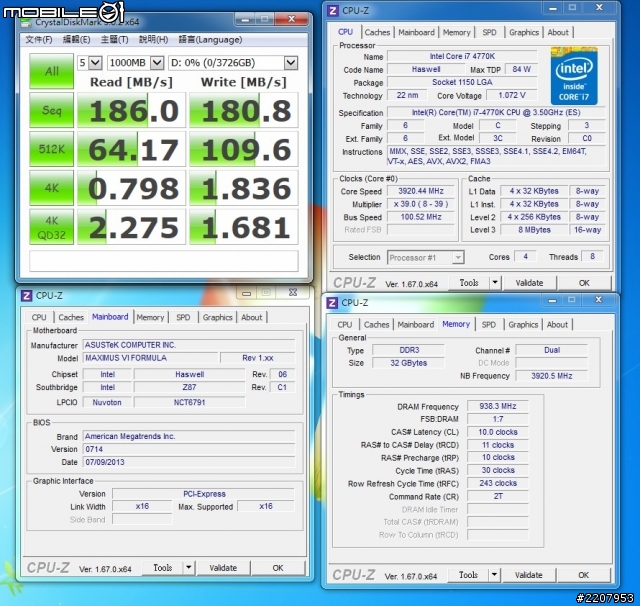Switch to Mainboard tab in the Memory window

click(416, 324)
